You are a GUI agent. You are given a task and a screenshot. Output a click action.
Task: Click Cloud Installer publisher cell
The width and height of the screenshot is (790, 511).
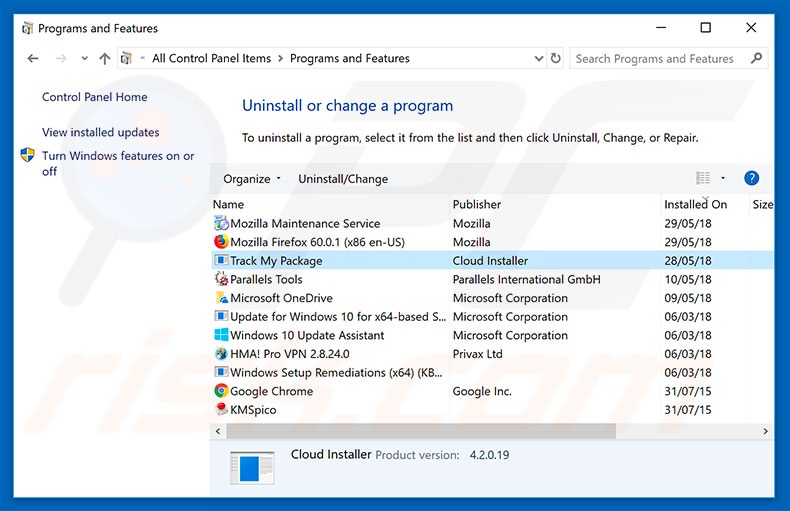pos(490,261)
